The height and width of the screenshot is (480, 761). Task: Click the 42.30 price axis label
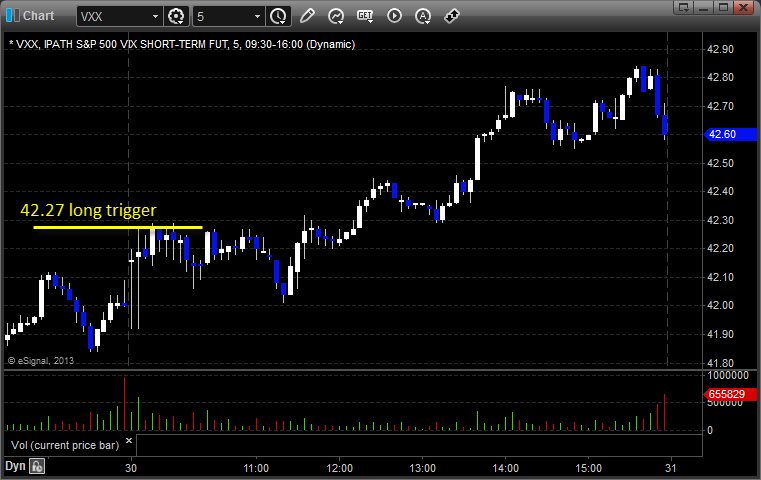pos(720,220)
